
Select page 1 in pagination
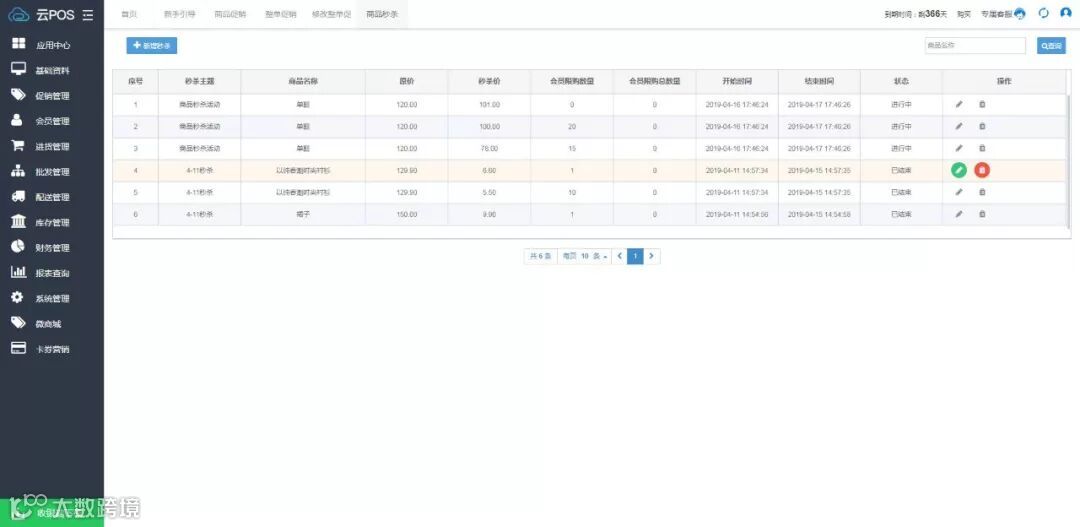point(635,256)
